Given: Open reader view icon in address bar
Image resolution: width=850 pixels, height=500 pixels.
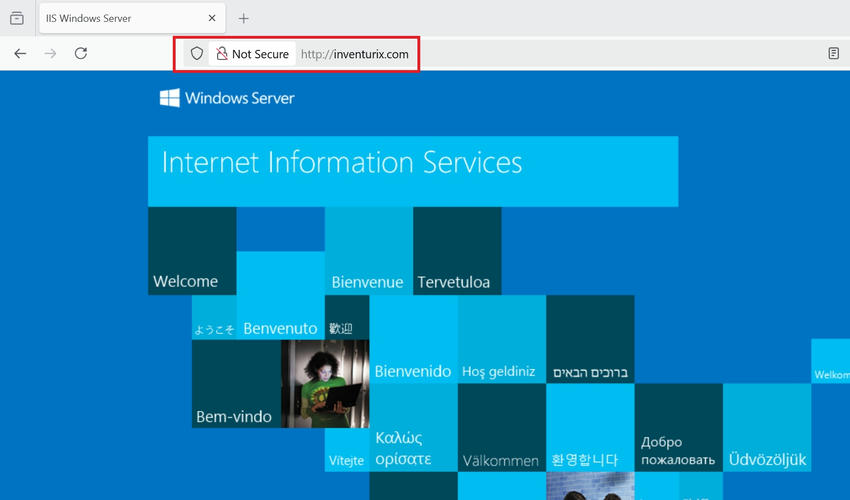Looking at the screenshot, I should click(x=834, y=53).
